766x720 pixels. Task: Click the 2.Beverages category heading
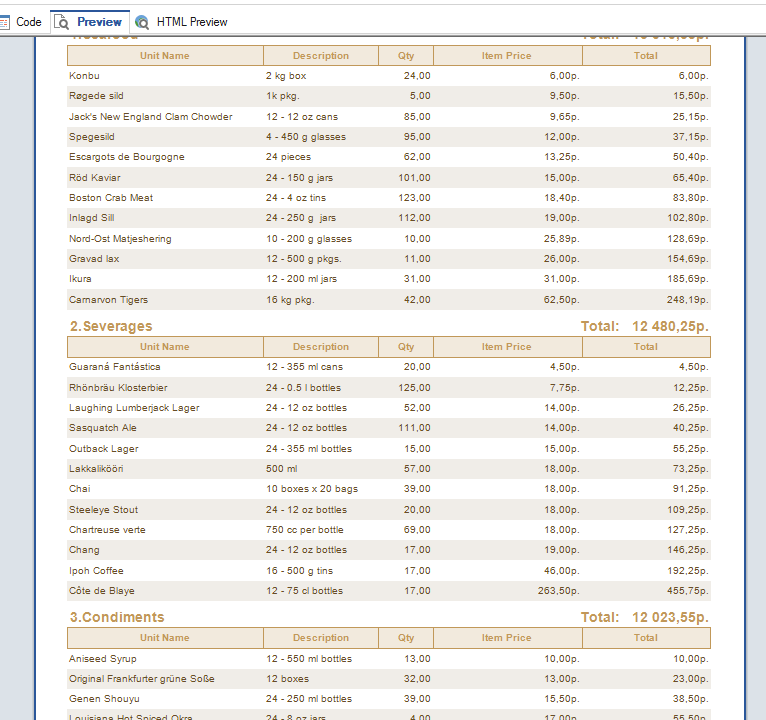(x=111, y=326)
